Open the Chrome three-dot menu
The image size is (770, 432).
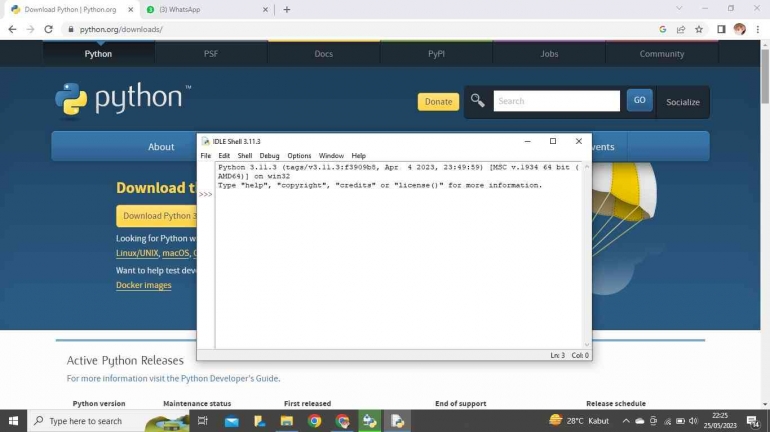tap(758, 29)
